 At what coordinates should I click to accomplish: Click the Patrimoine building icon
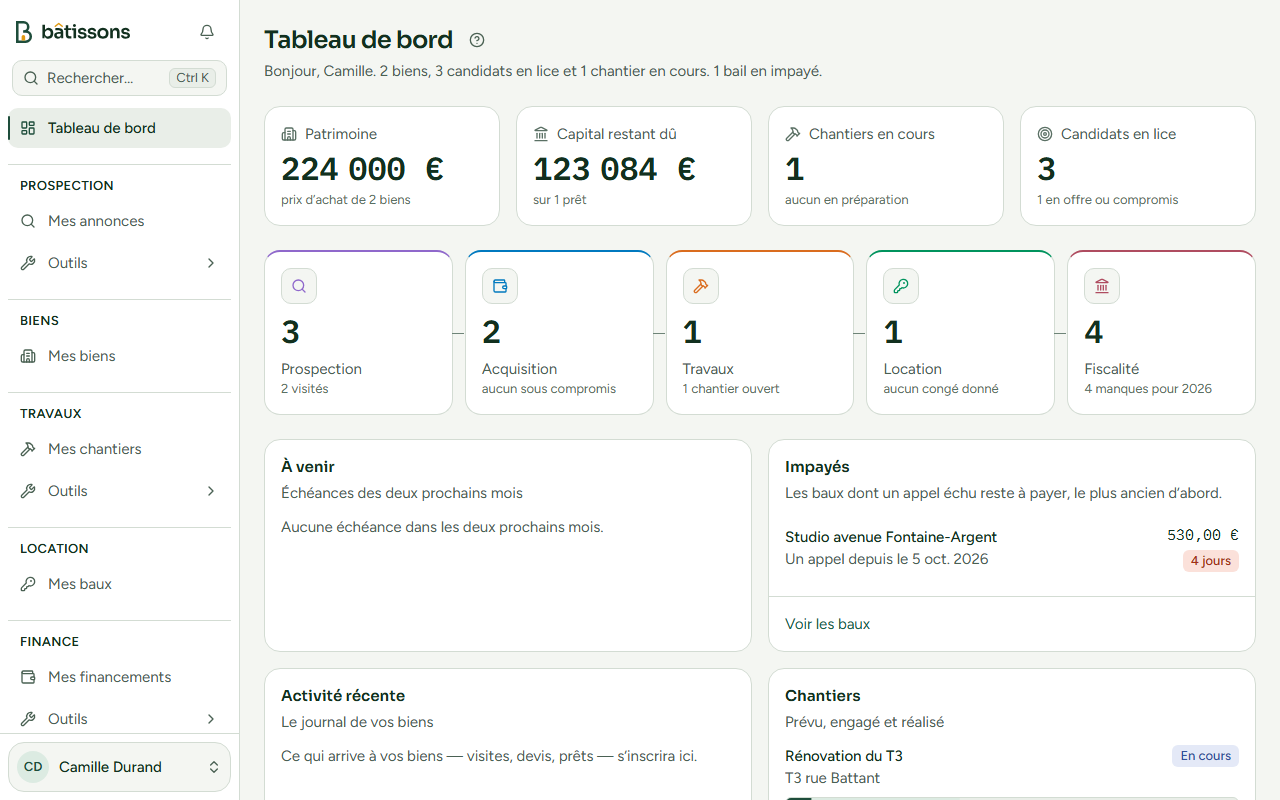pyautogui.click(x=289, y=134)
